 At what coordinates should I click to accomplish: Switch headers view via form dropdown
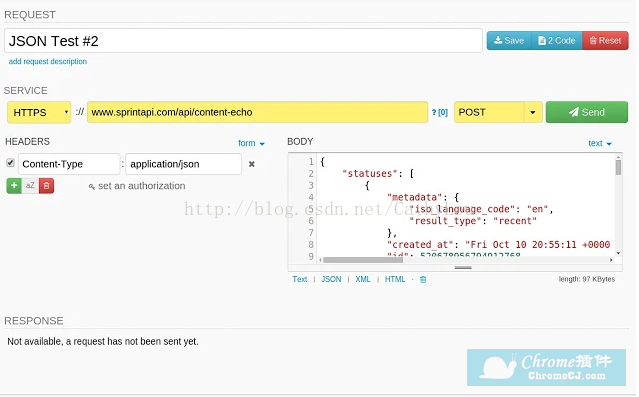pyautogui.click(x=251, y=143)
